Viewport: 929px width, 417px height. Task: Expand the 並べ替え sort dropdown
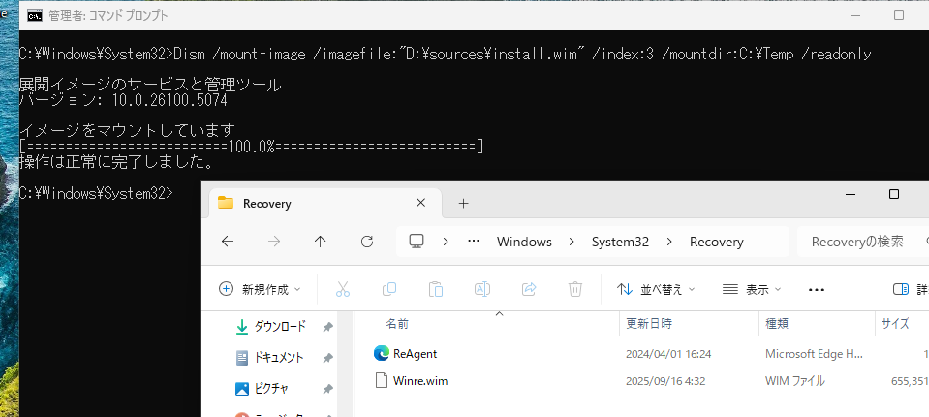(x=656, y=289)
